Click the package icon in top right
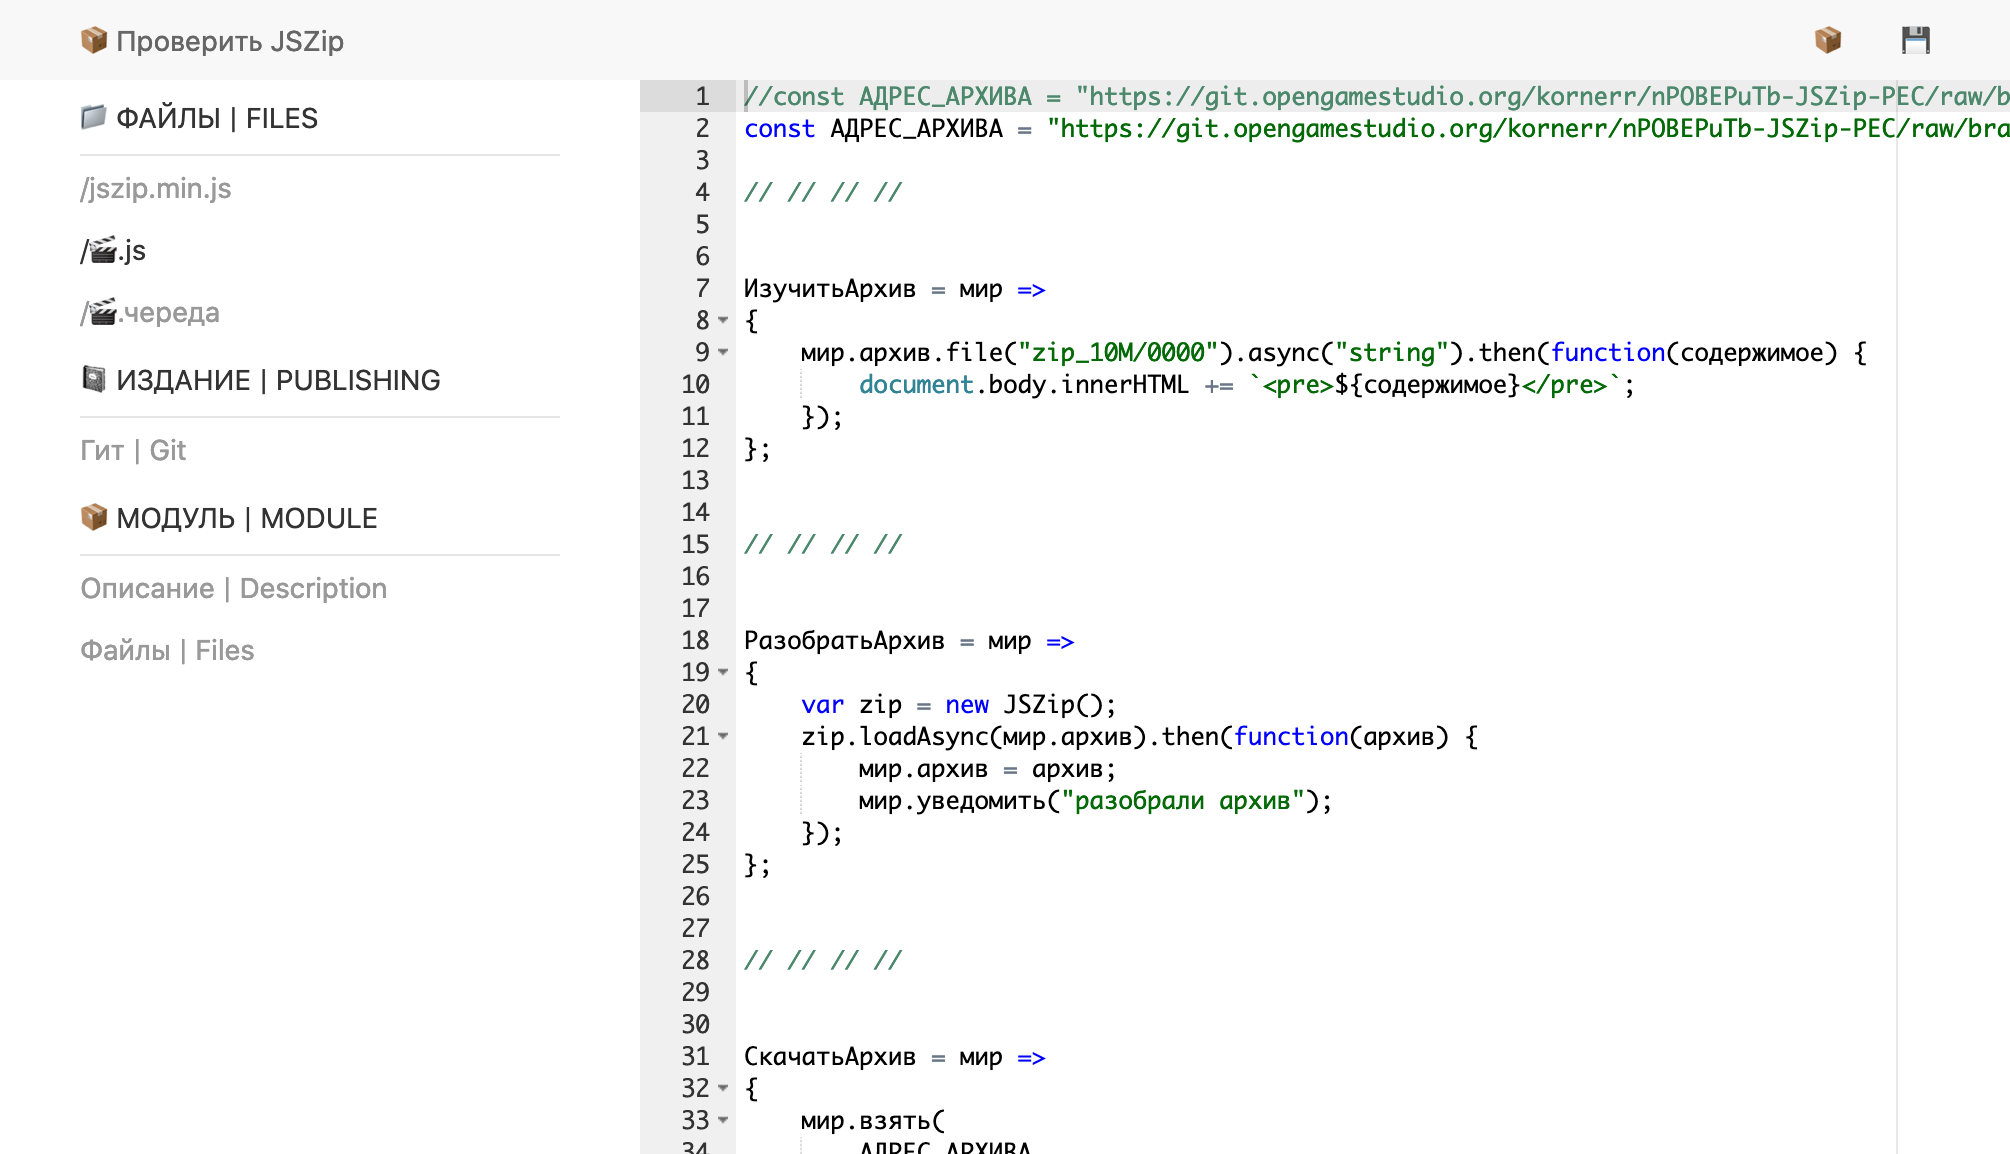 pos(1827,40)
